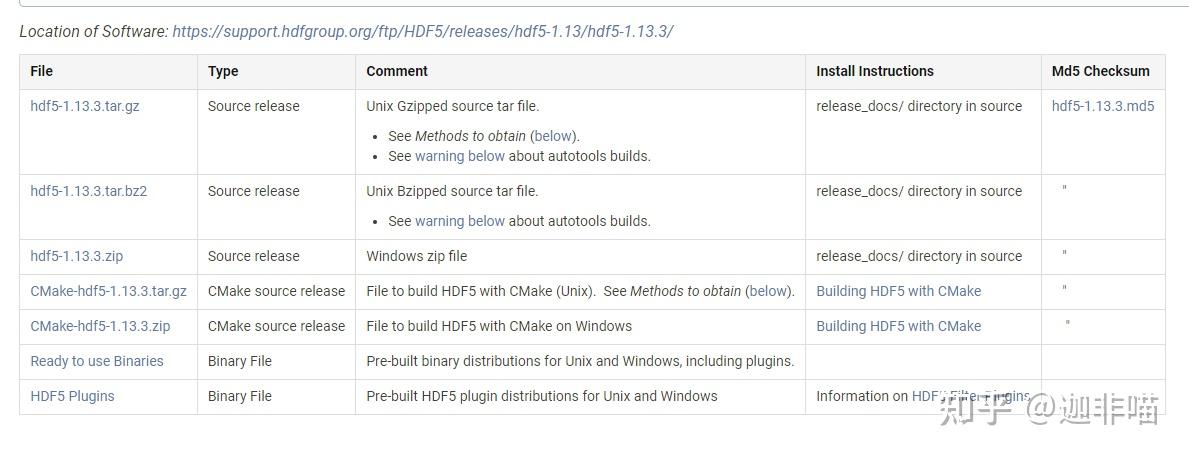Open the HDF5 Plugins link
The height and width of the screenshot is (457, 1189).
tap(72, 396)
